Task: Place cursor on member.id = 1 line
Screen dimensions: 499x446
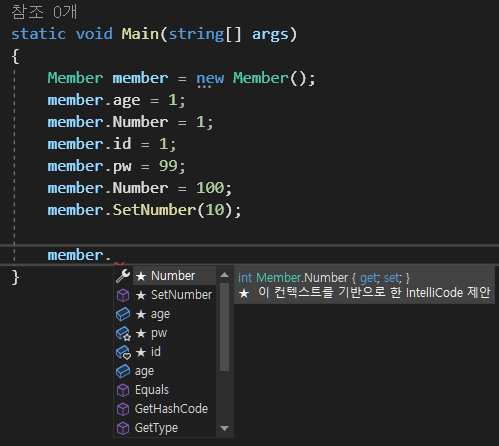Action: point(112,144)
